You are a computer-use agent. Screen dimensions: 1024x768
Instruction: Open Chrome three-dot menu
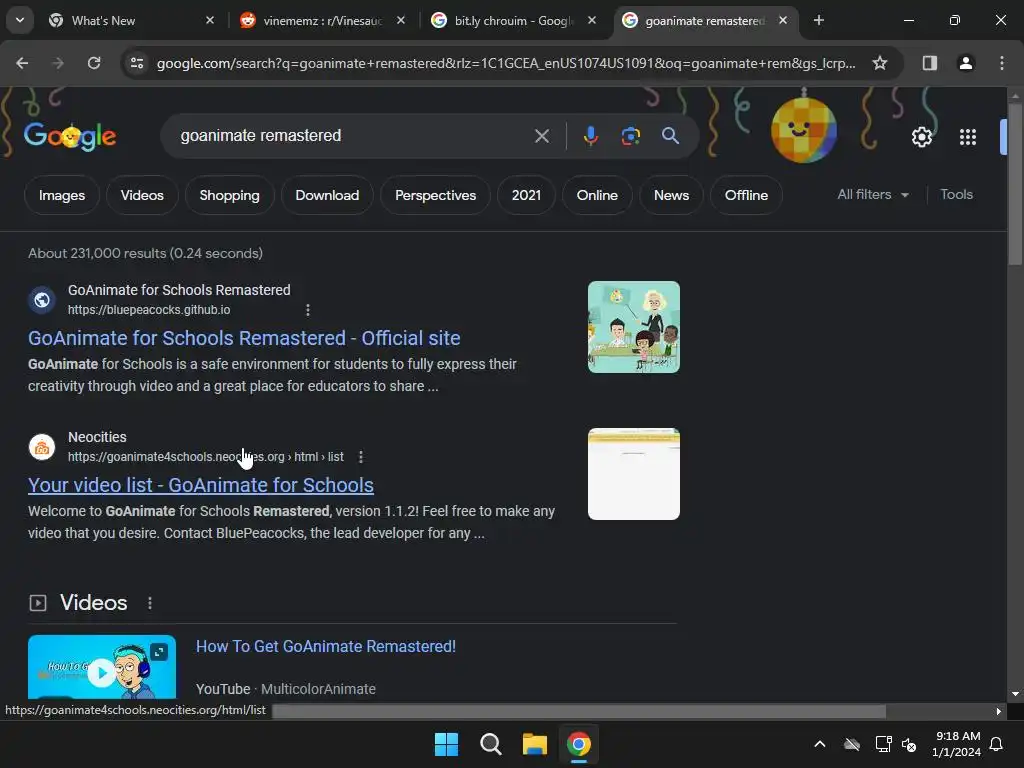coord(1001,63)
